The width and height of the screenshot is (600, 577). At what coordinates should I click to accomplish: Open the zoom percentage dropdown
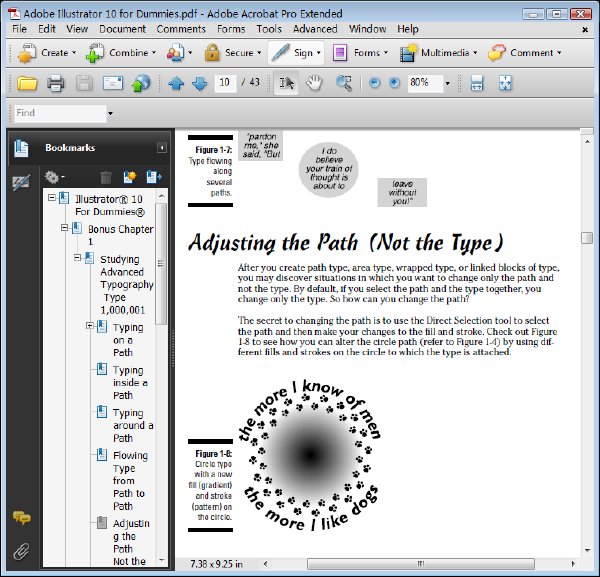[447, 83]
